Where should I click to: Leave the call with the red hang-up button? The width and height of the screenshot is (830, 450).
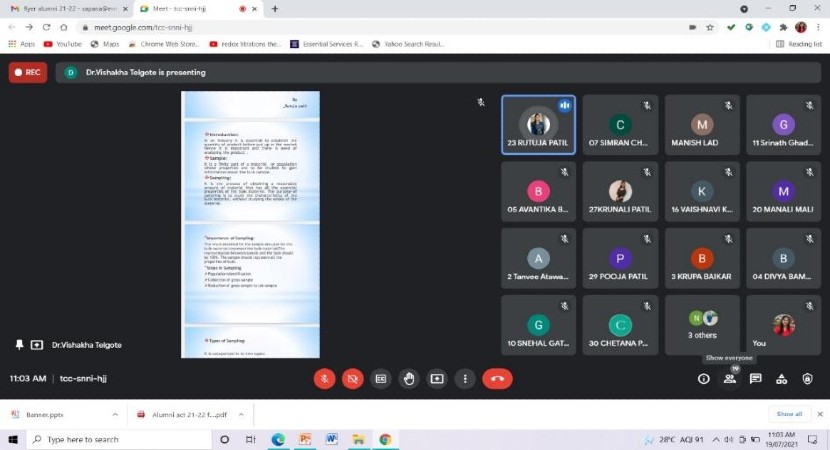click(x=497, y=379)
